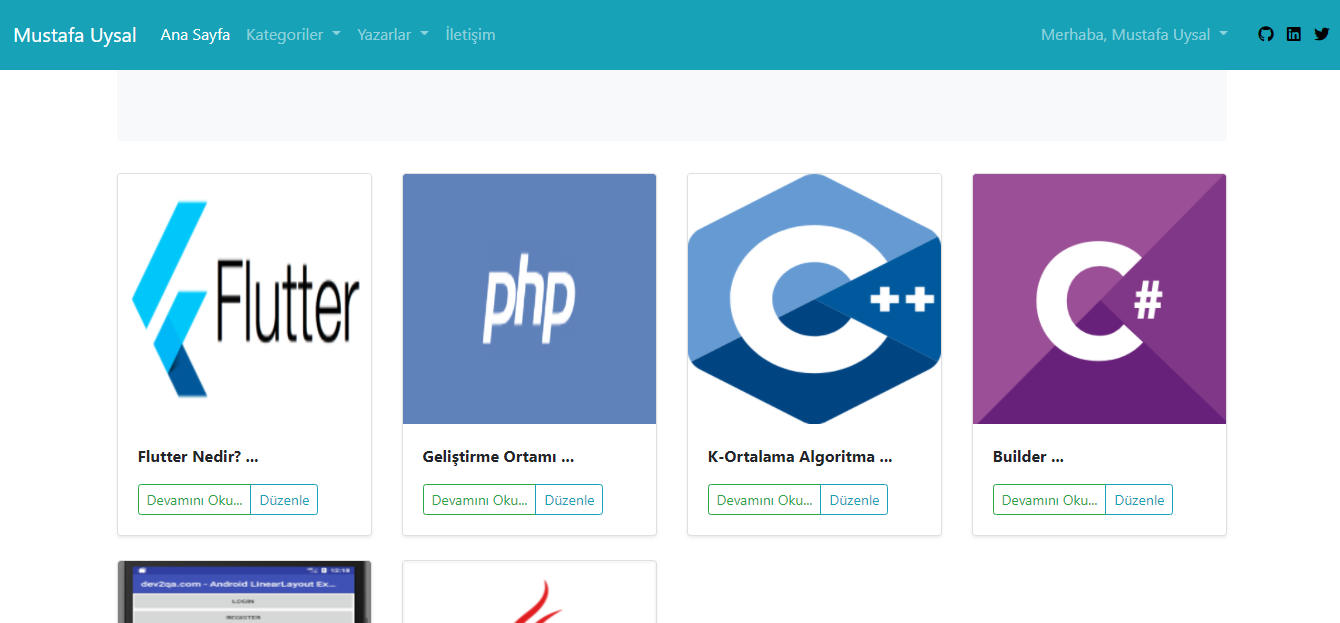Click Düzenle under Flutter Nedir?

click(x=284, y=500)
